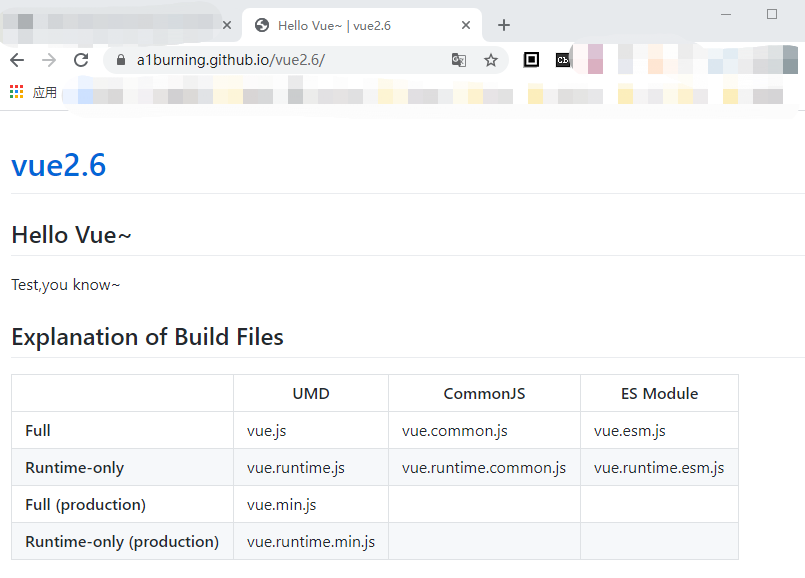Click the vue.runtime.common.js cell

tap(485, 468)
